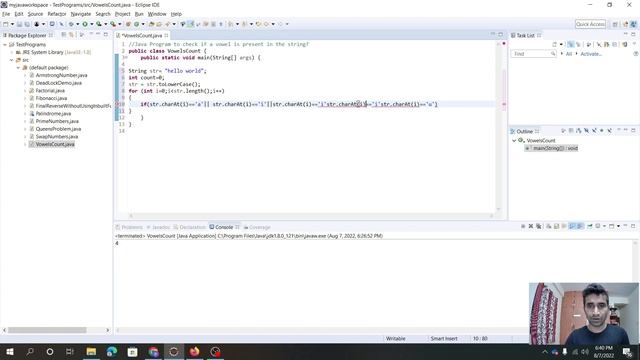640x360 pixels.
Task: Collapse the VowelsCount class in Outline
Action: click(514, 140)
